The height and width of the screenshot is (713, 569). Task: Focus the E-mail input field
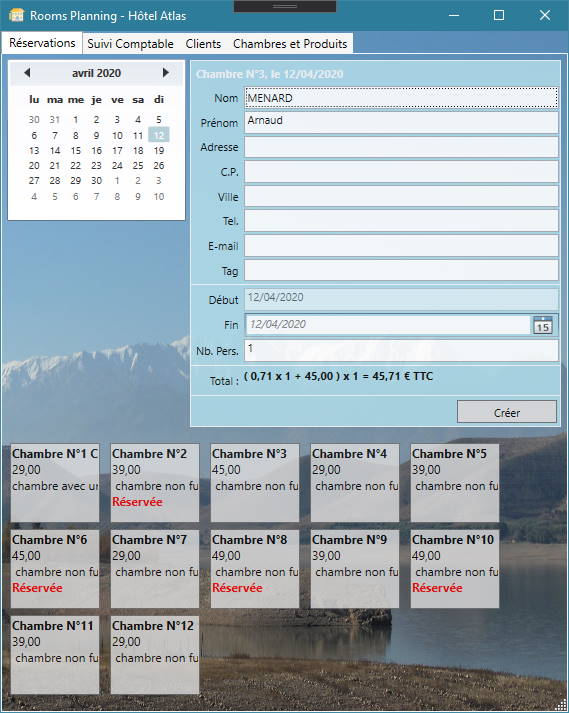(x=402, y=246)
